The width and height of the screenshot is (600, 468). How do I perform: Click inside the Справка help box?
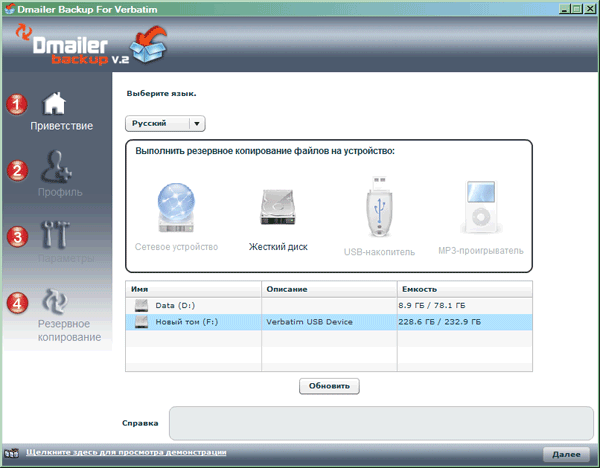381,423
